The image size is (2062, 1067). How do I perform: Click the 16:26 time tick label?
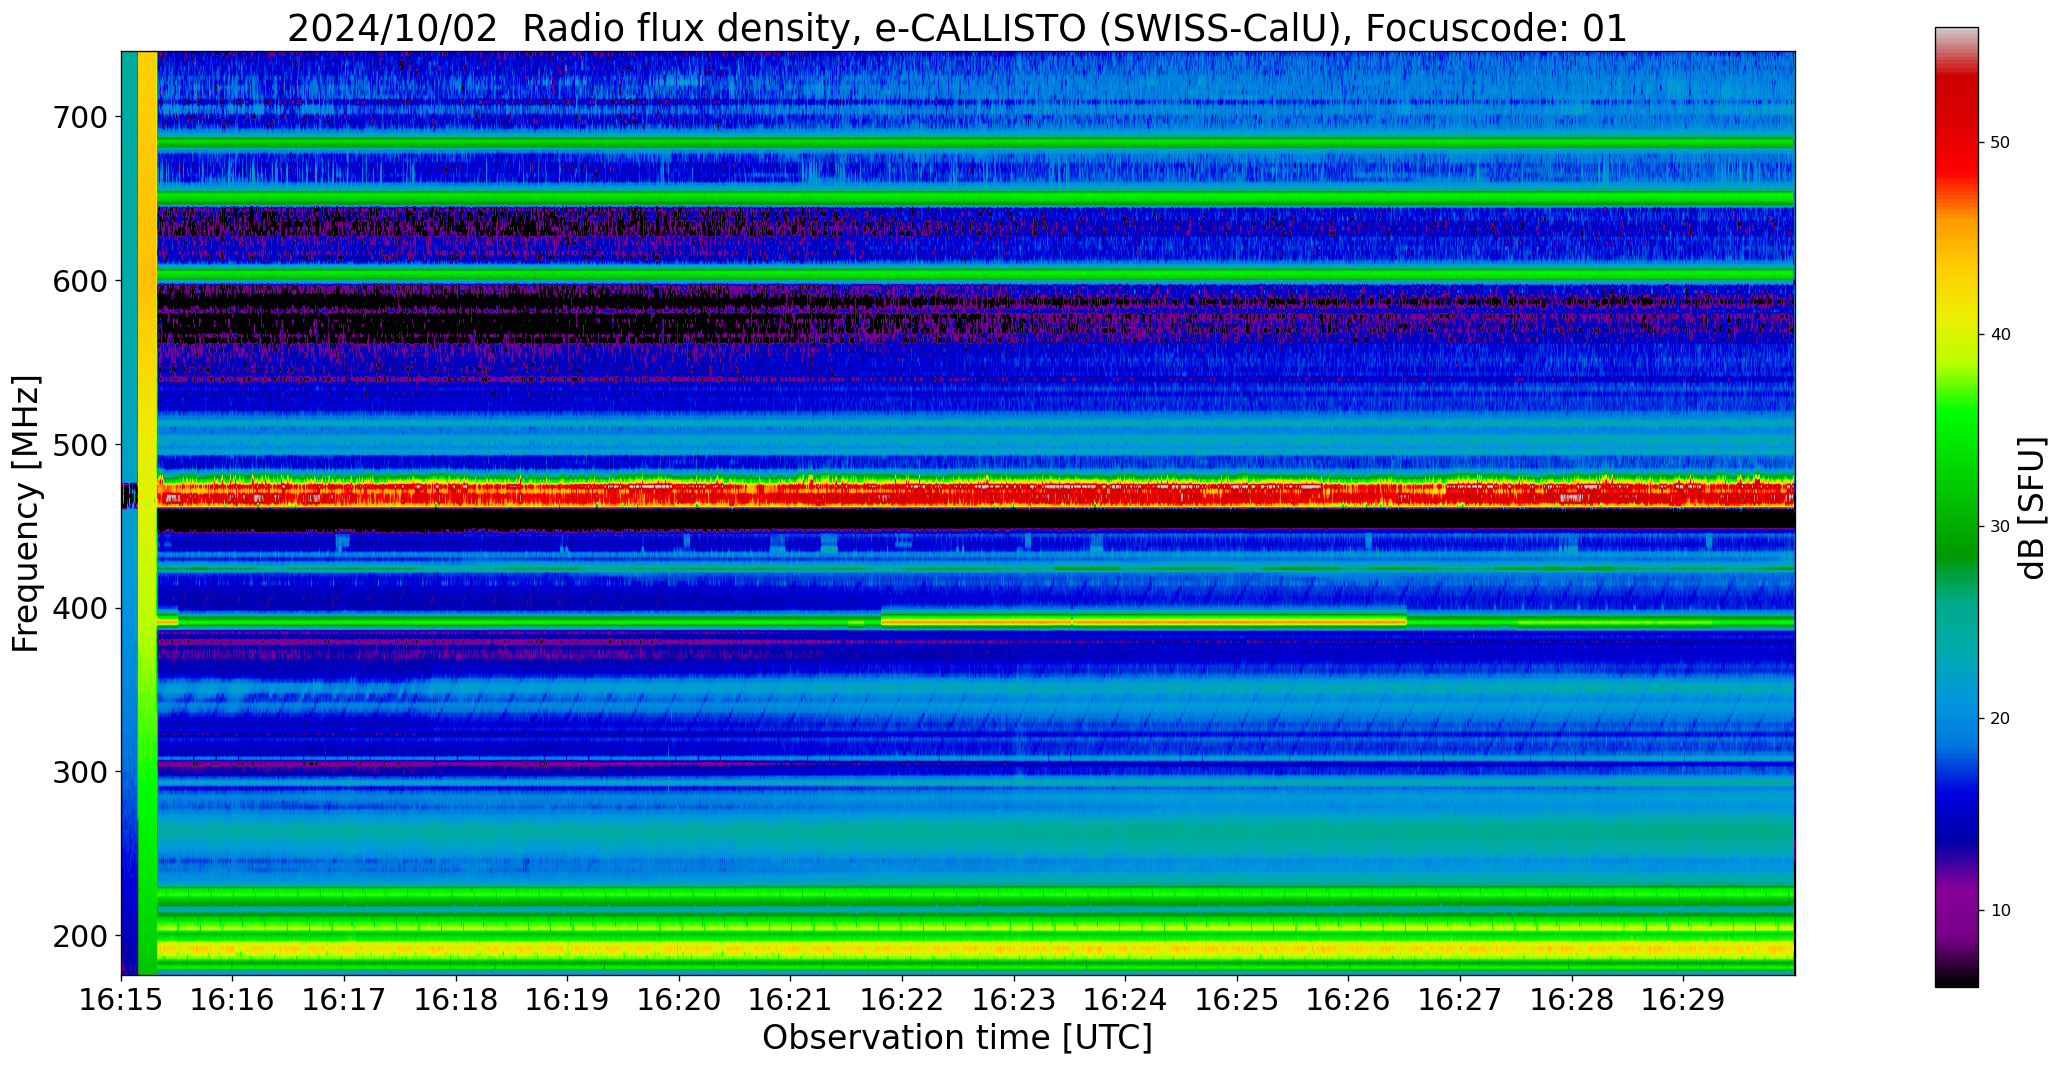coord(1349,1000)
